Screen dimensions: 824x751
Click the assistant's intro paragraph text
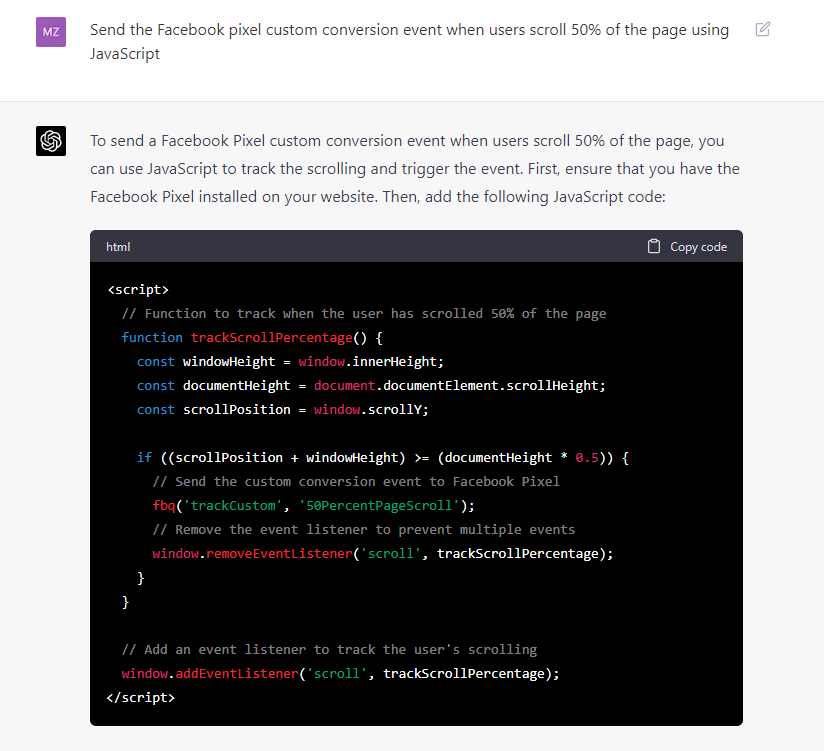point(415,169)
